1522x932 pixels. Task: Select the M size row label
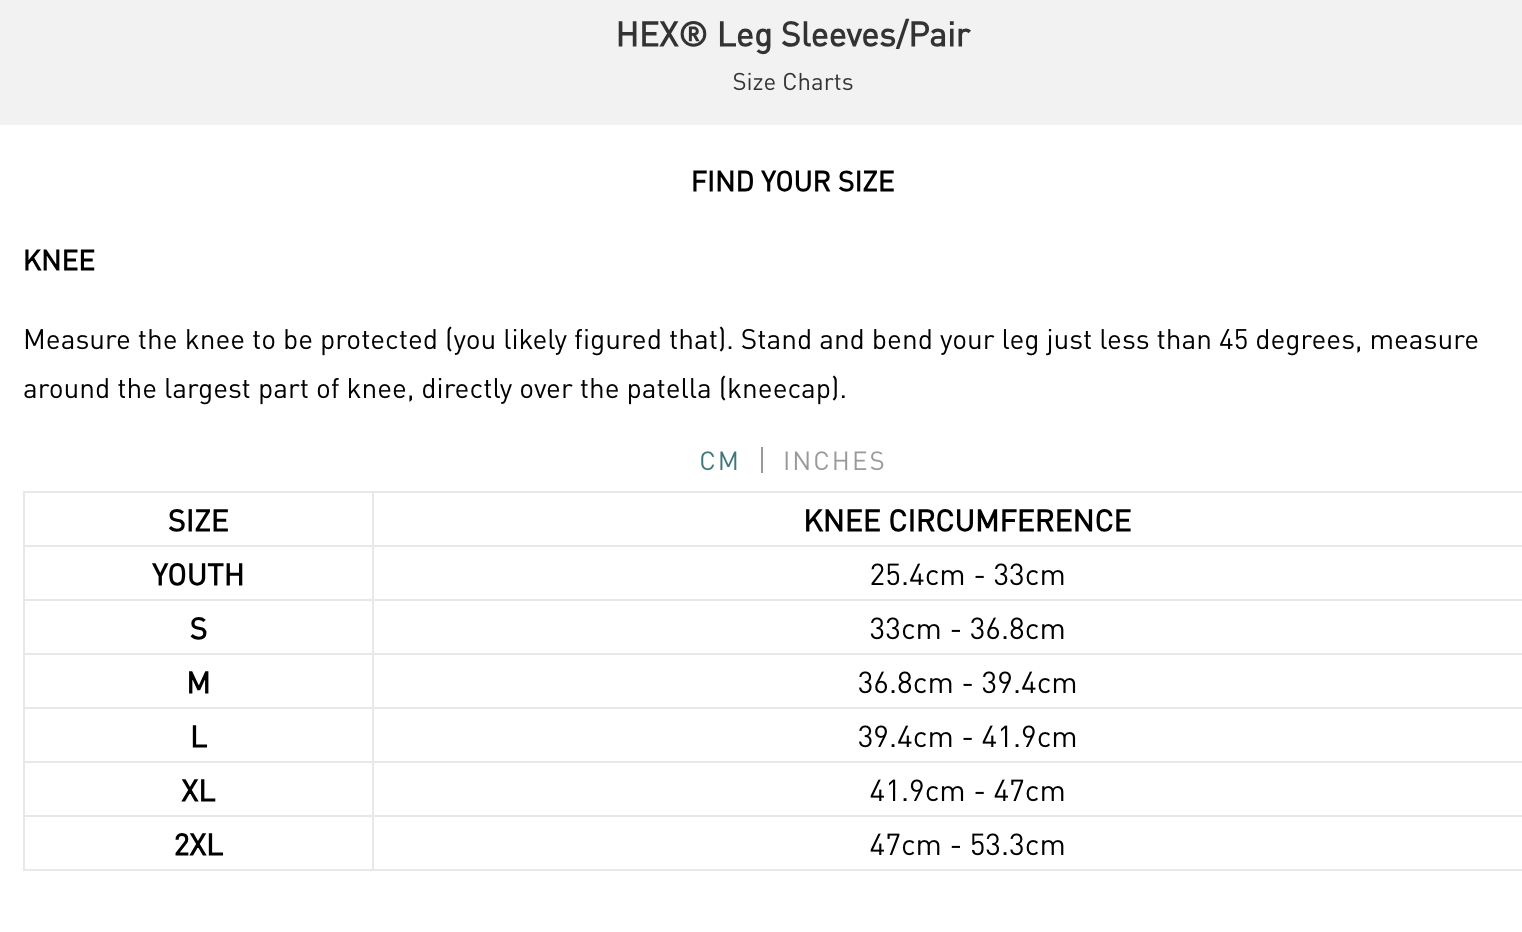point(198,683)
